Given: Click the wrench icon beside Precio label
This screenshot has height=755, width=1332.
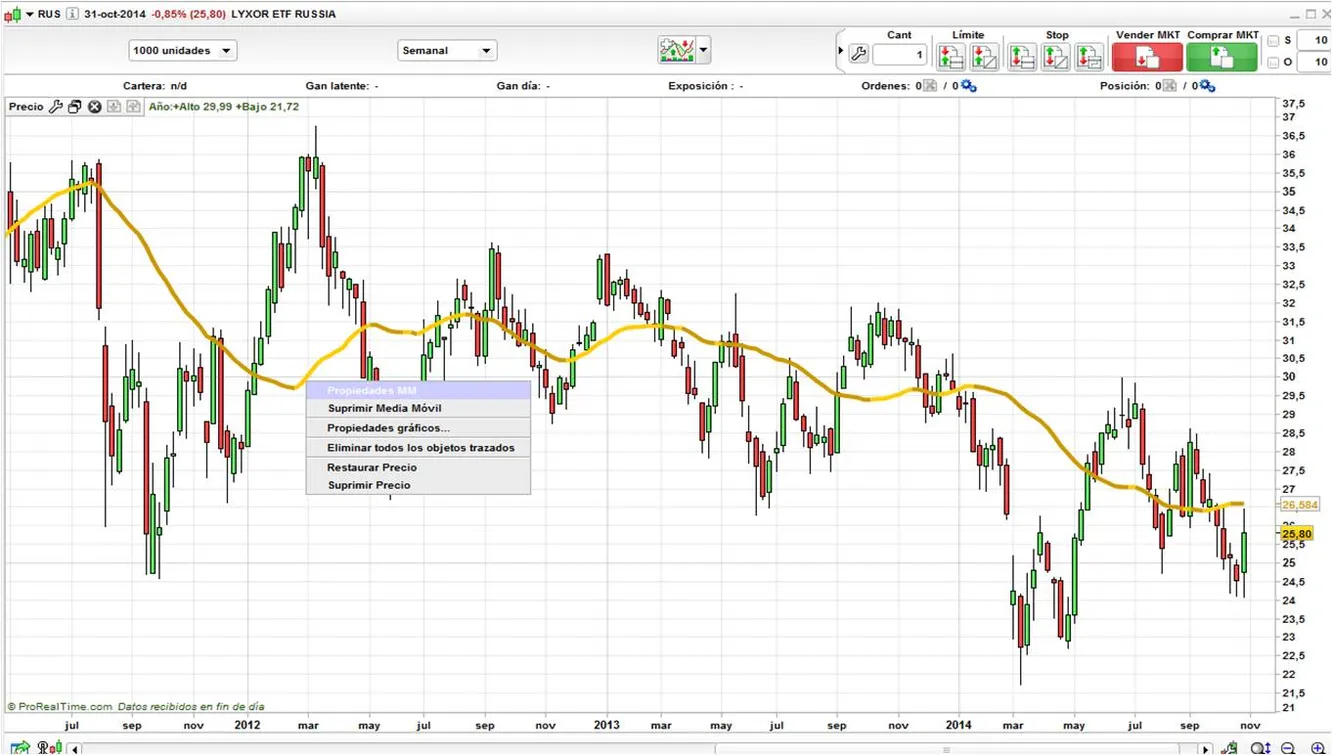Looking at the screenshot, I should pyautogui.click(x=56, y=107).
